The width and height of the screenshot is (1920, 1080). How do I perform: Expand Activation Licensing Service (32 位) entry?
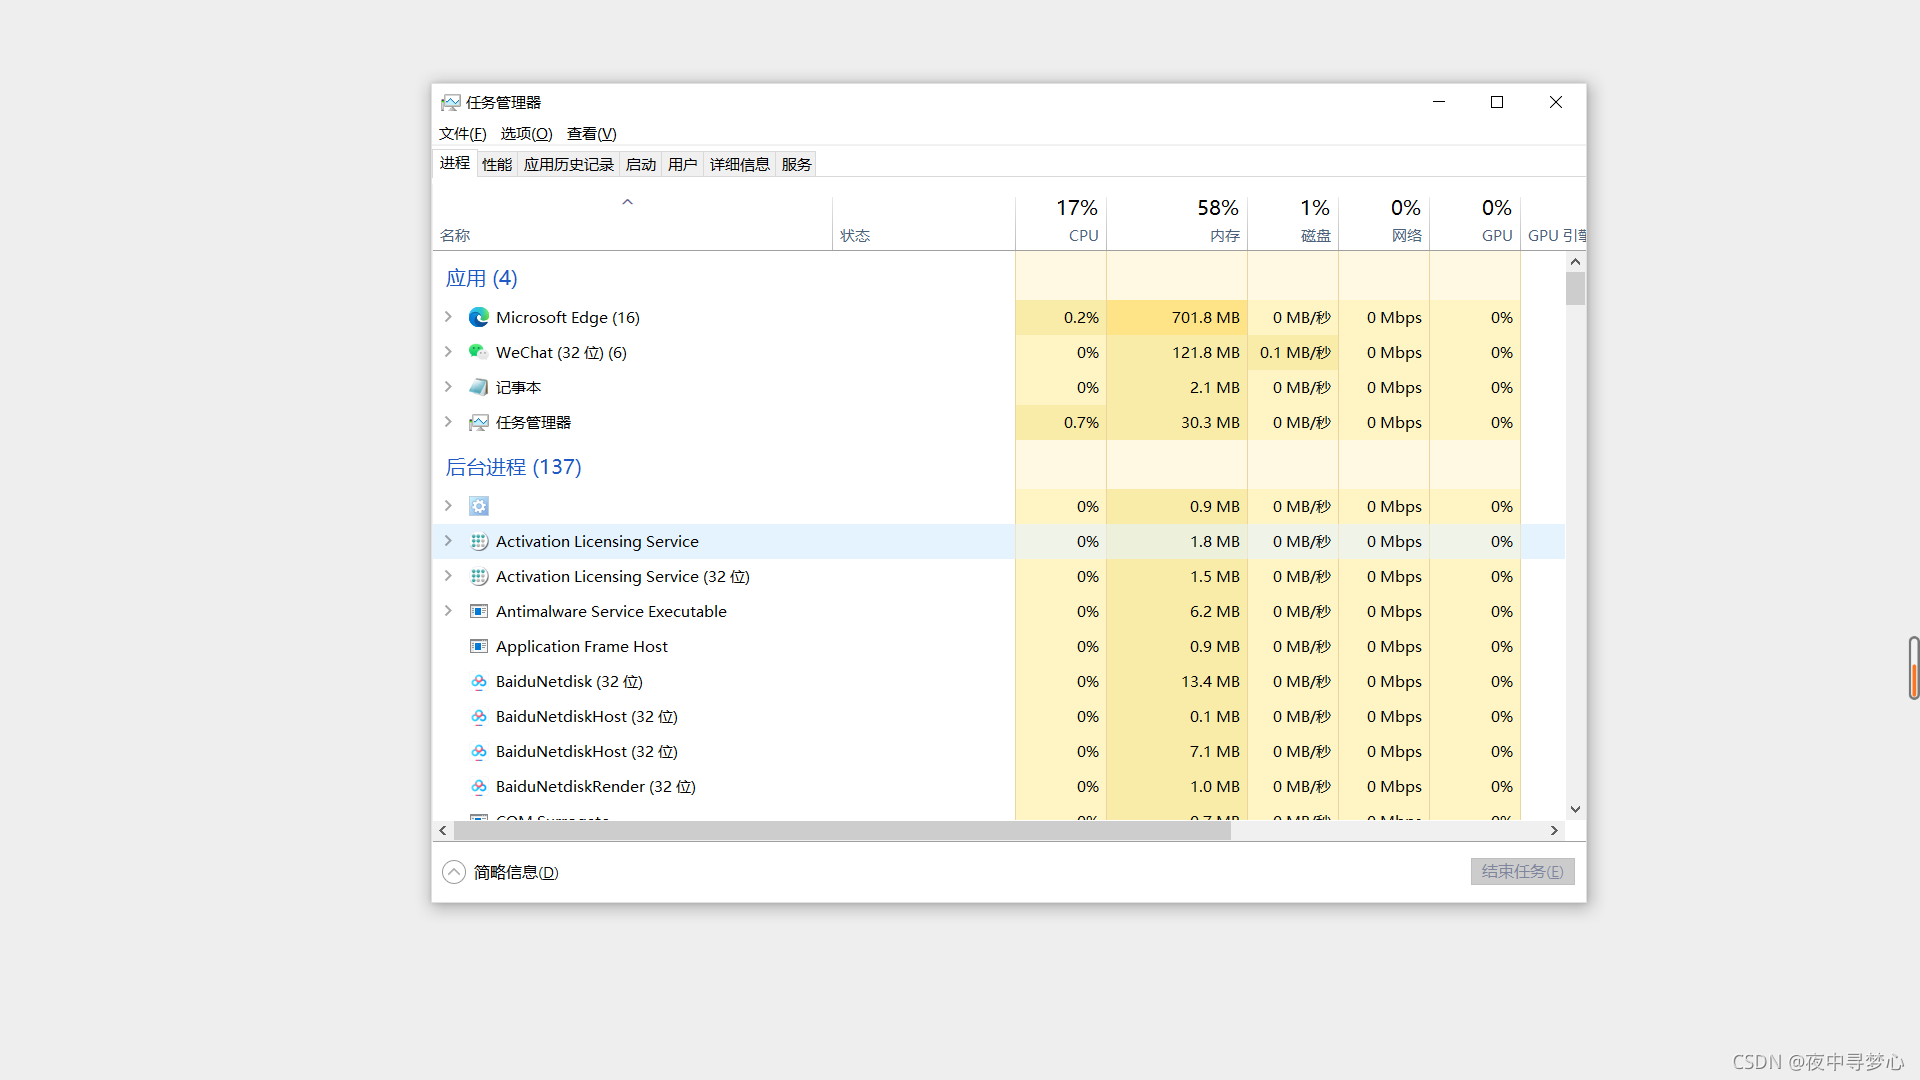click(x=448, y=576)
